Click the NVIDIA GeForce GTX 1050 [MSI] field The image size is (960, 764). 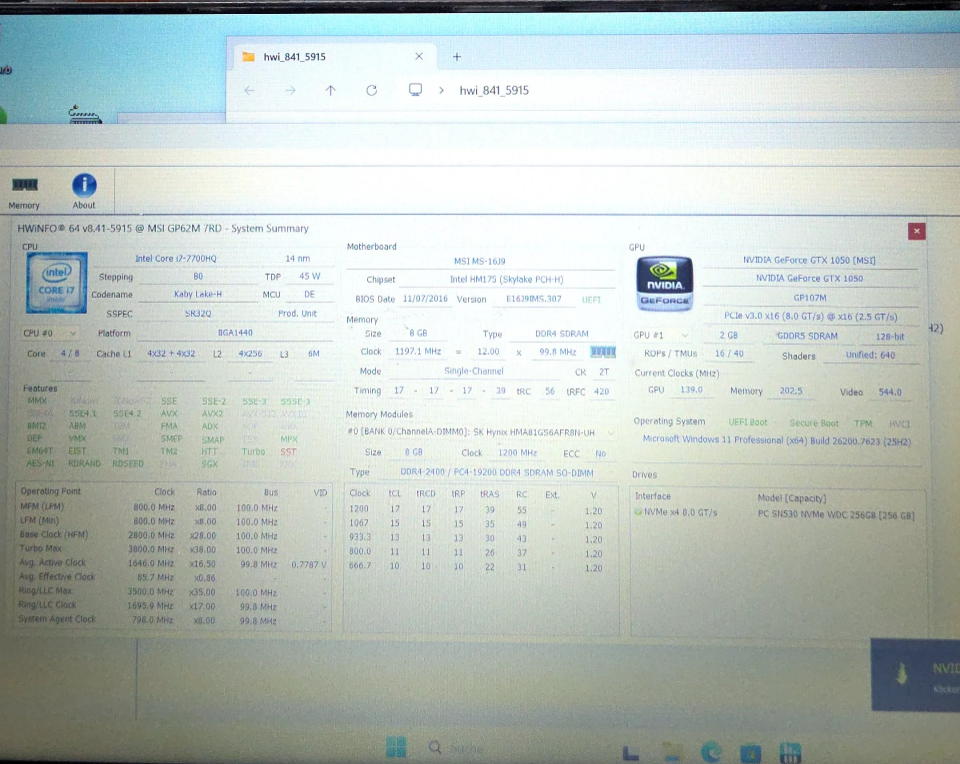(809, 261)
